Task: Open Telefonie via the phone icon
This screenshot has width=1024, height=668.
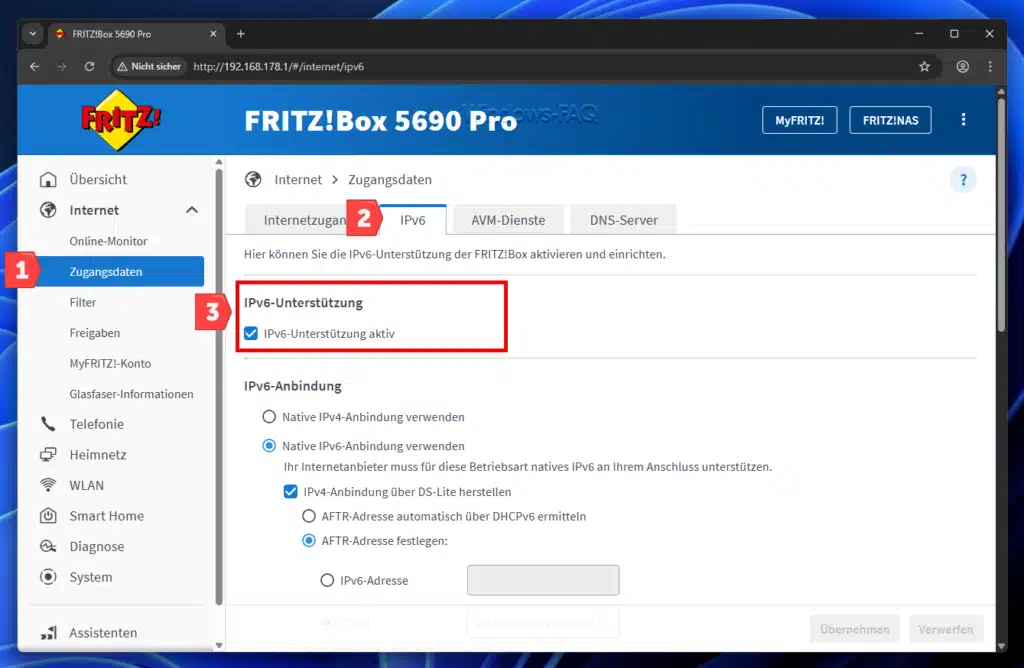Action: click(50, 424)
